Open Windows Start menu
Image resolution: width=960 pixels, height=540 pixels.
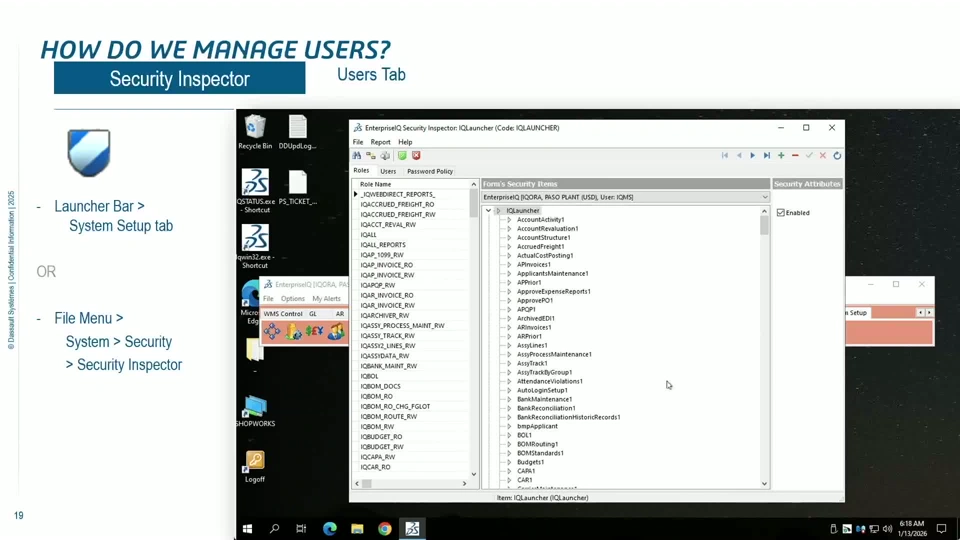click(x=247, y=529)
